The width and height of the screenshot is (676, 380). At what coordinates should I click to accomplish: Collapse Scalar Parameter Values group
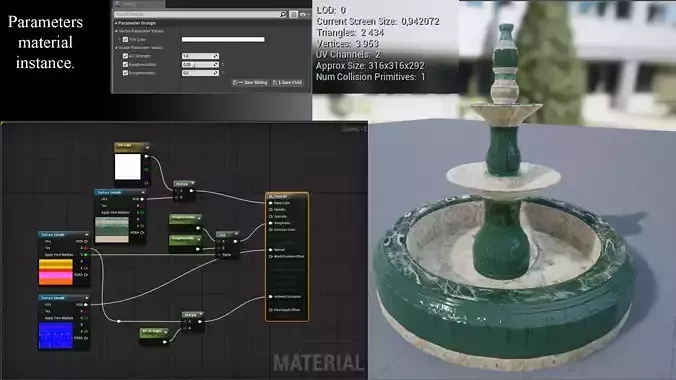(116, 47)
